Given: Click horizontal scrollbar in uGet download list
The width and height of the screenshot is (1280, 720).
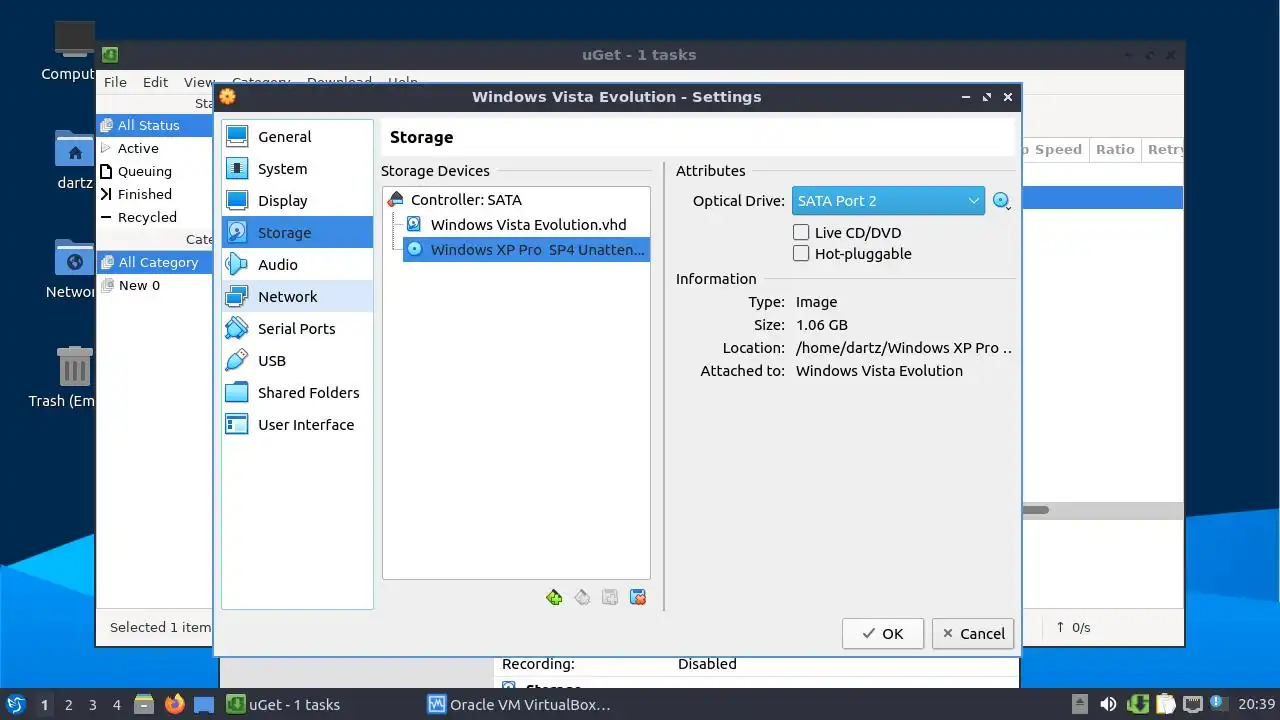Looking at the screenshot, I should [1035, 510].
